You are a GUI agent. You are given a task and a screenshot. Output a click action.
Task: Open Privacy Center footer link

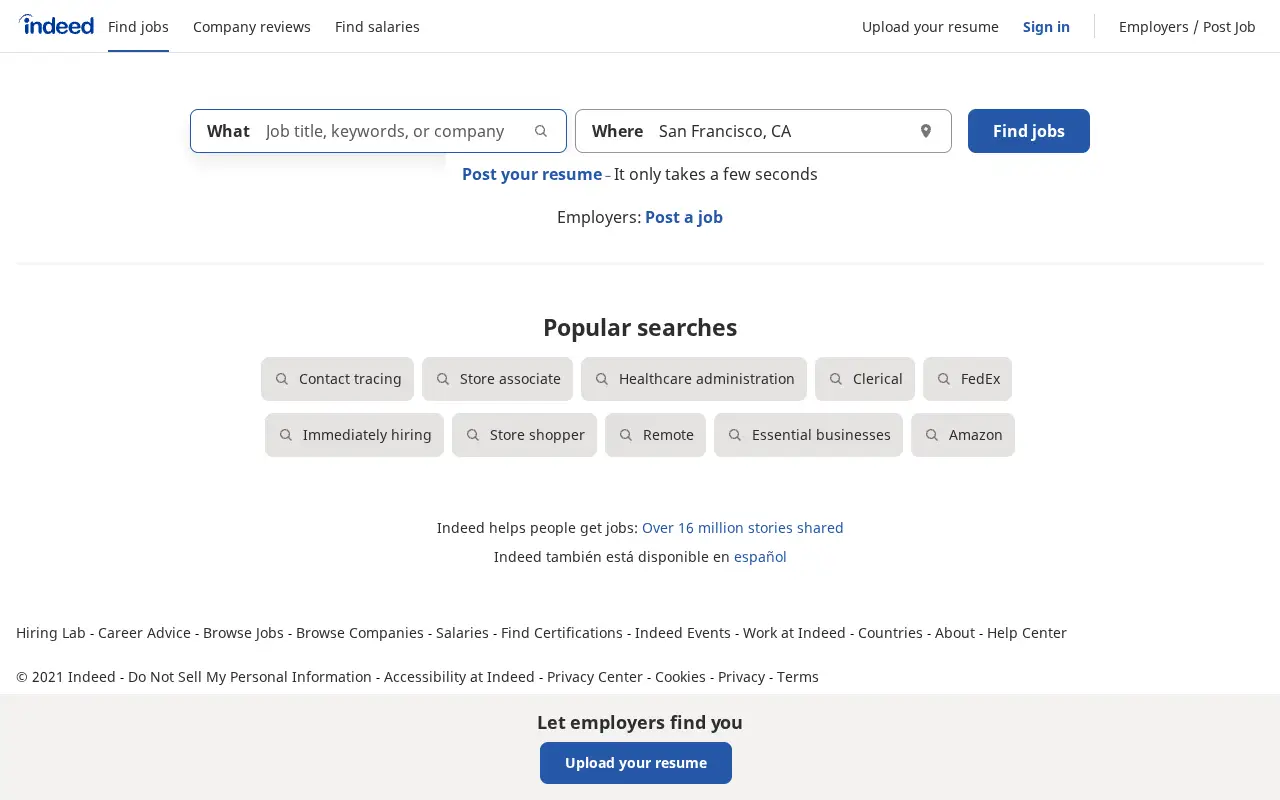click(595, 677)
